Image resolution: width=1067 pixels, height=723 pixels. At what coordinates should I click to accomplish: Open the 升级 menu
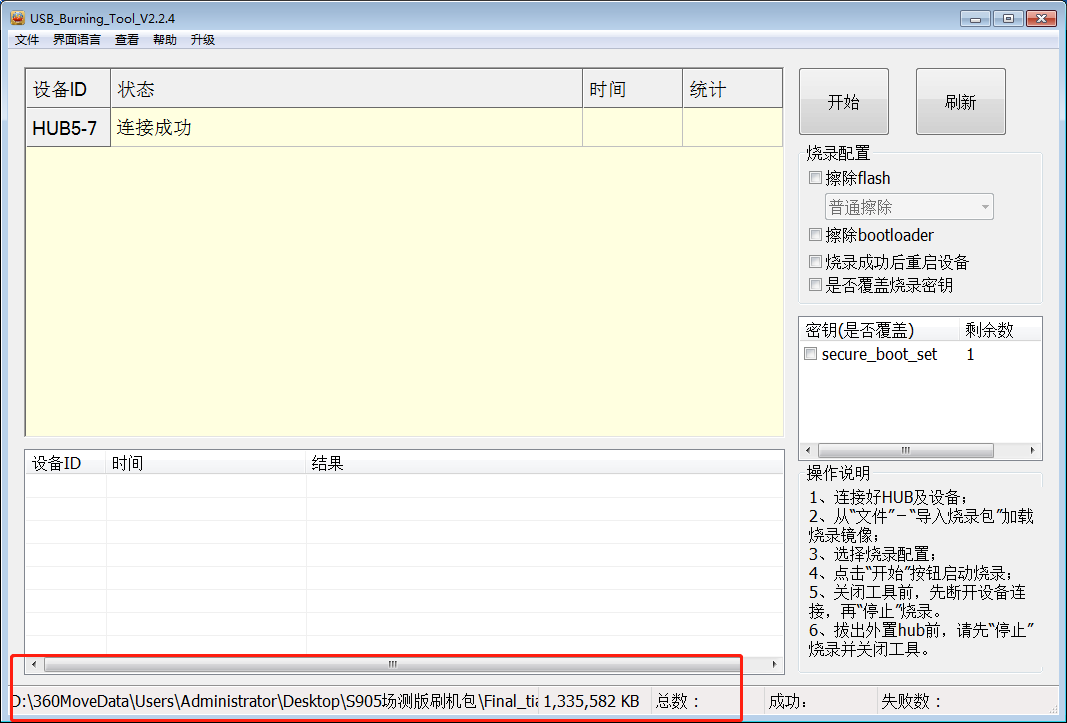[203, 40]
